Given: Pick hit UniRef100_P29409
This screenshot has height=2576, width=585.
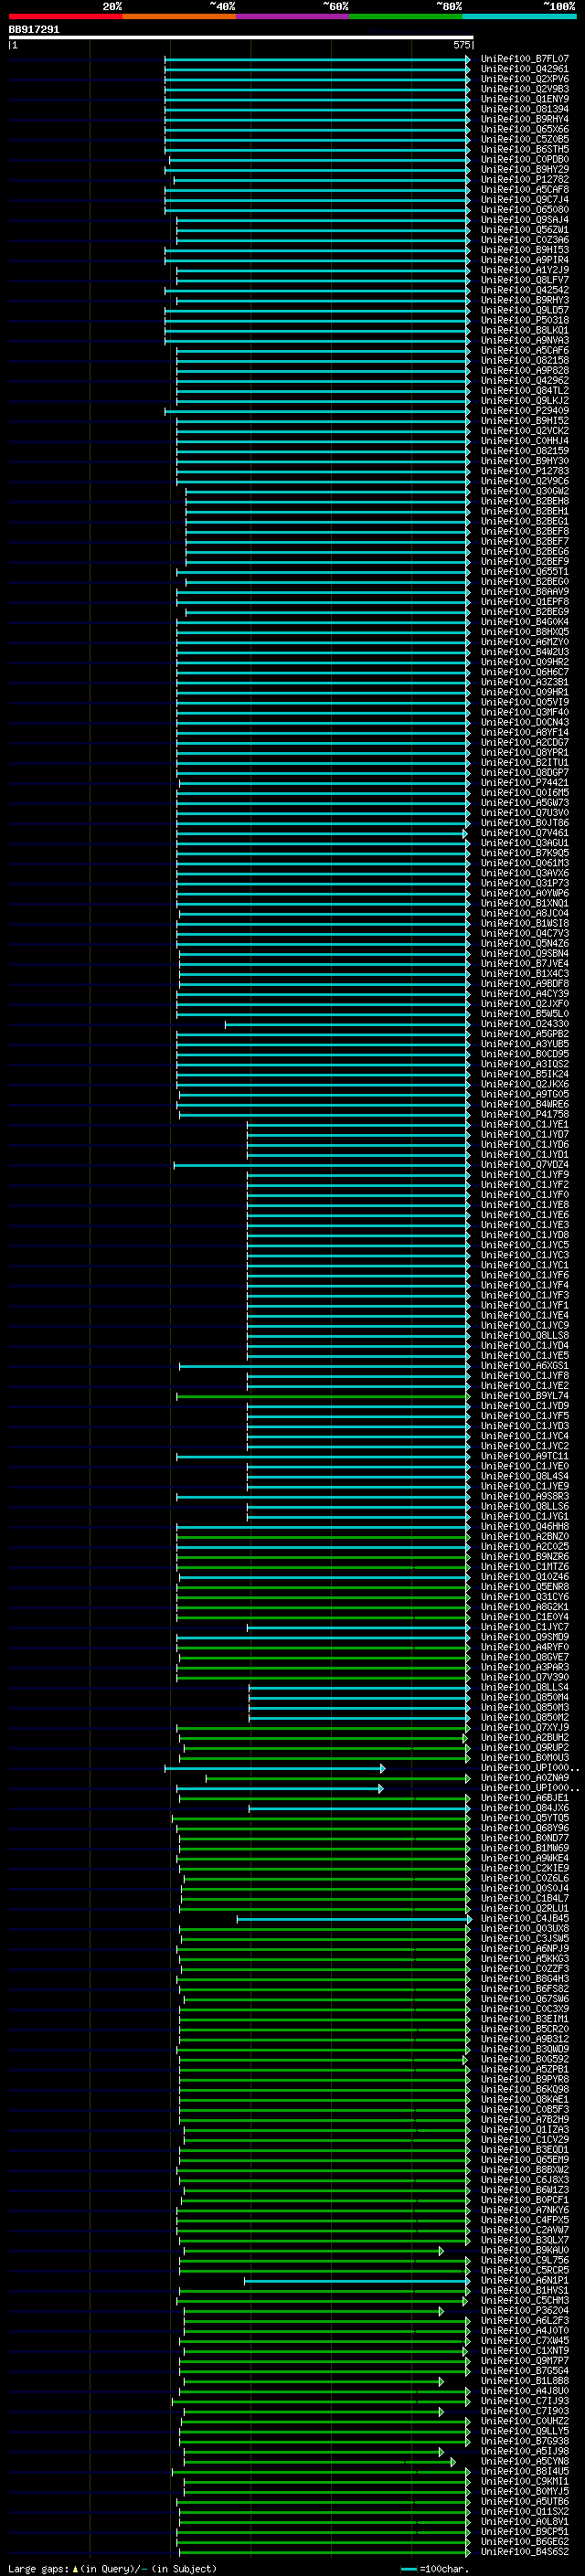Looking at the screenshot, I should pos(525,411).
